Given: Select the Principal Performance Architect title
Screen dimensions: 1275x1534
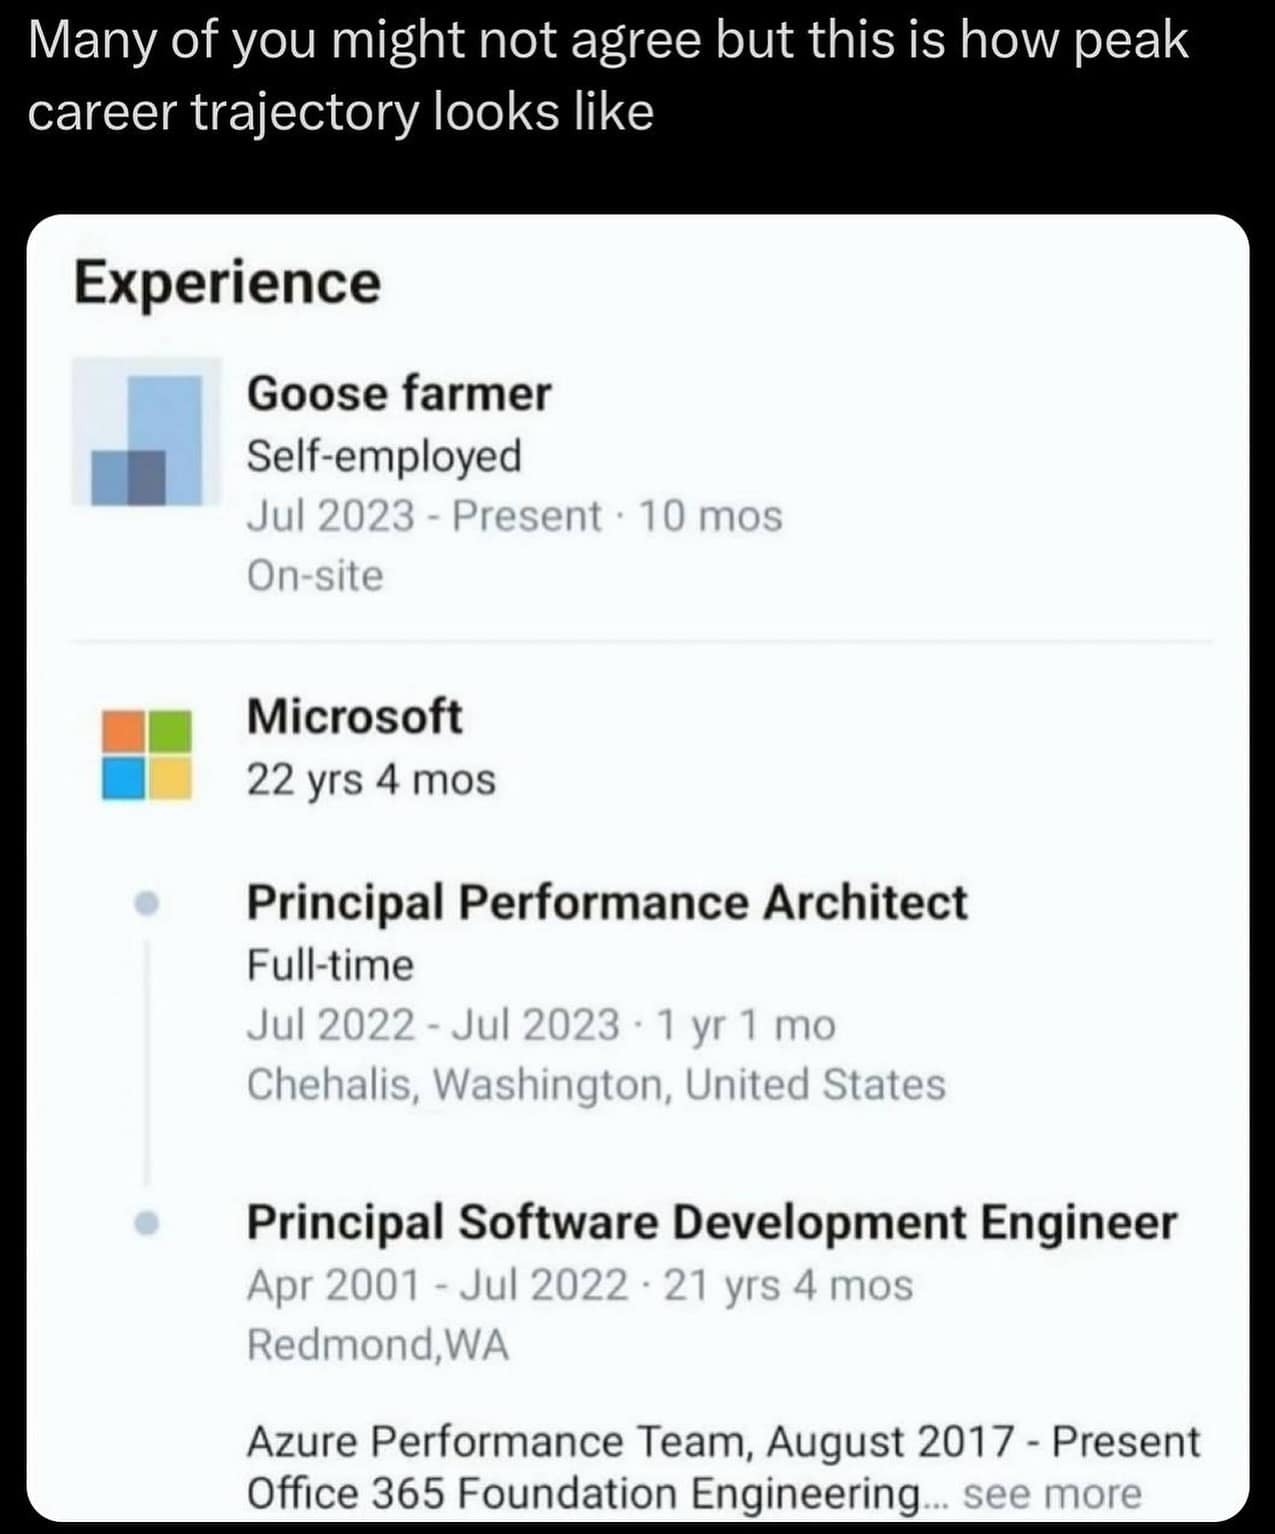Looking at the screenshot, I should tap(606, 902).
